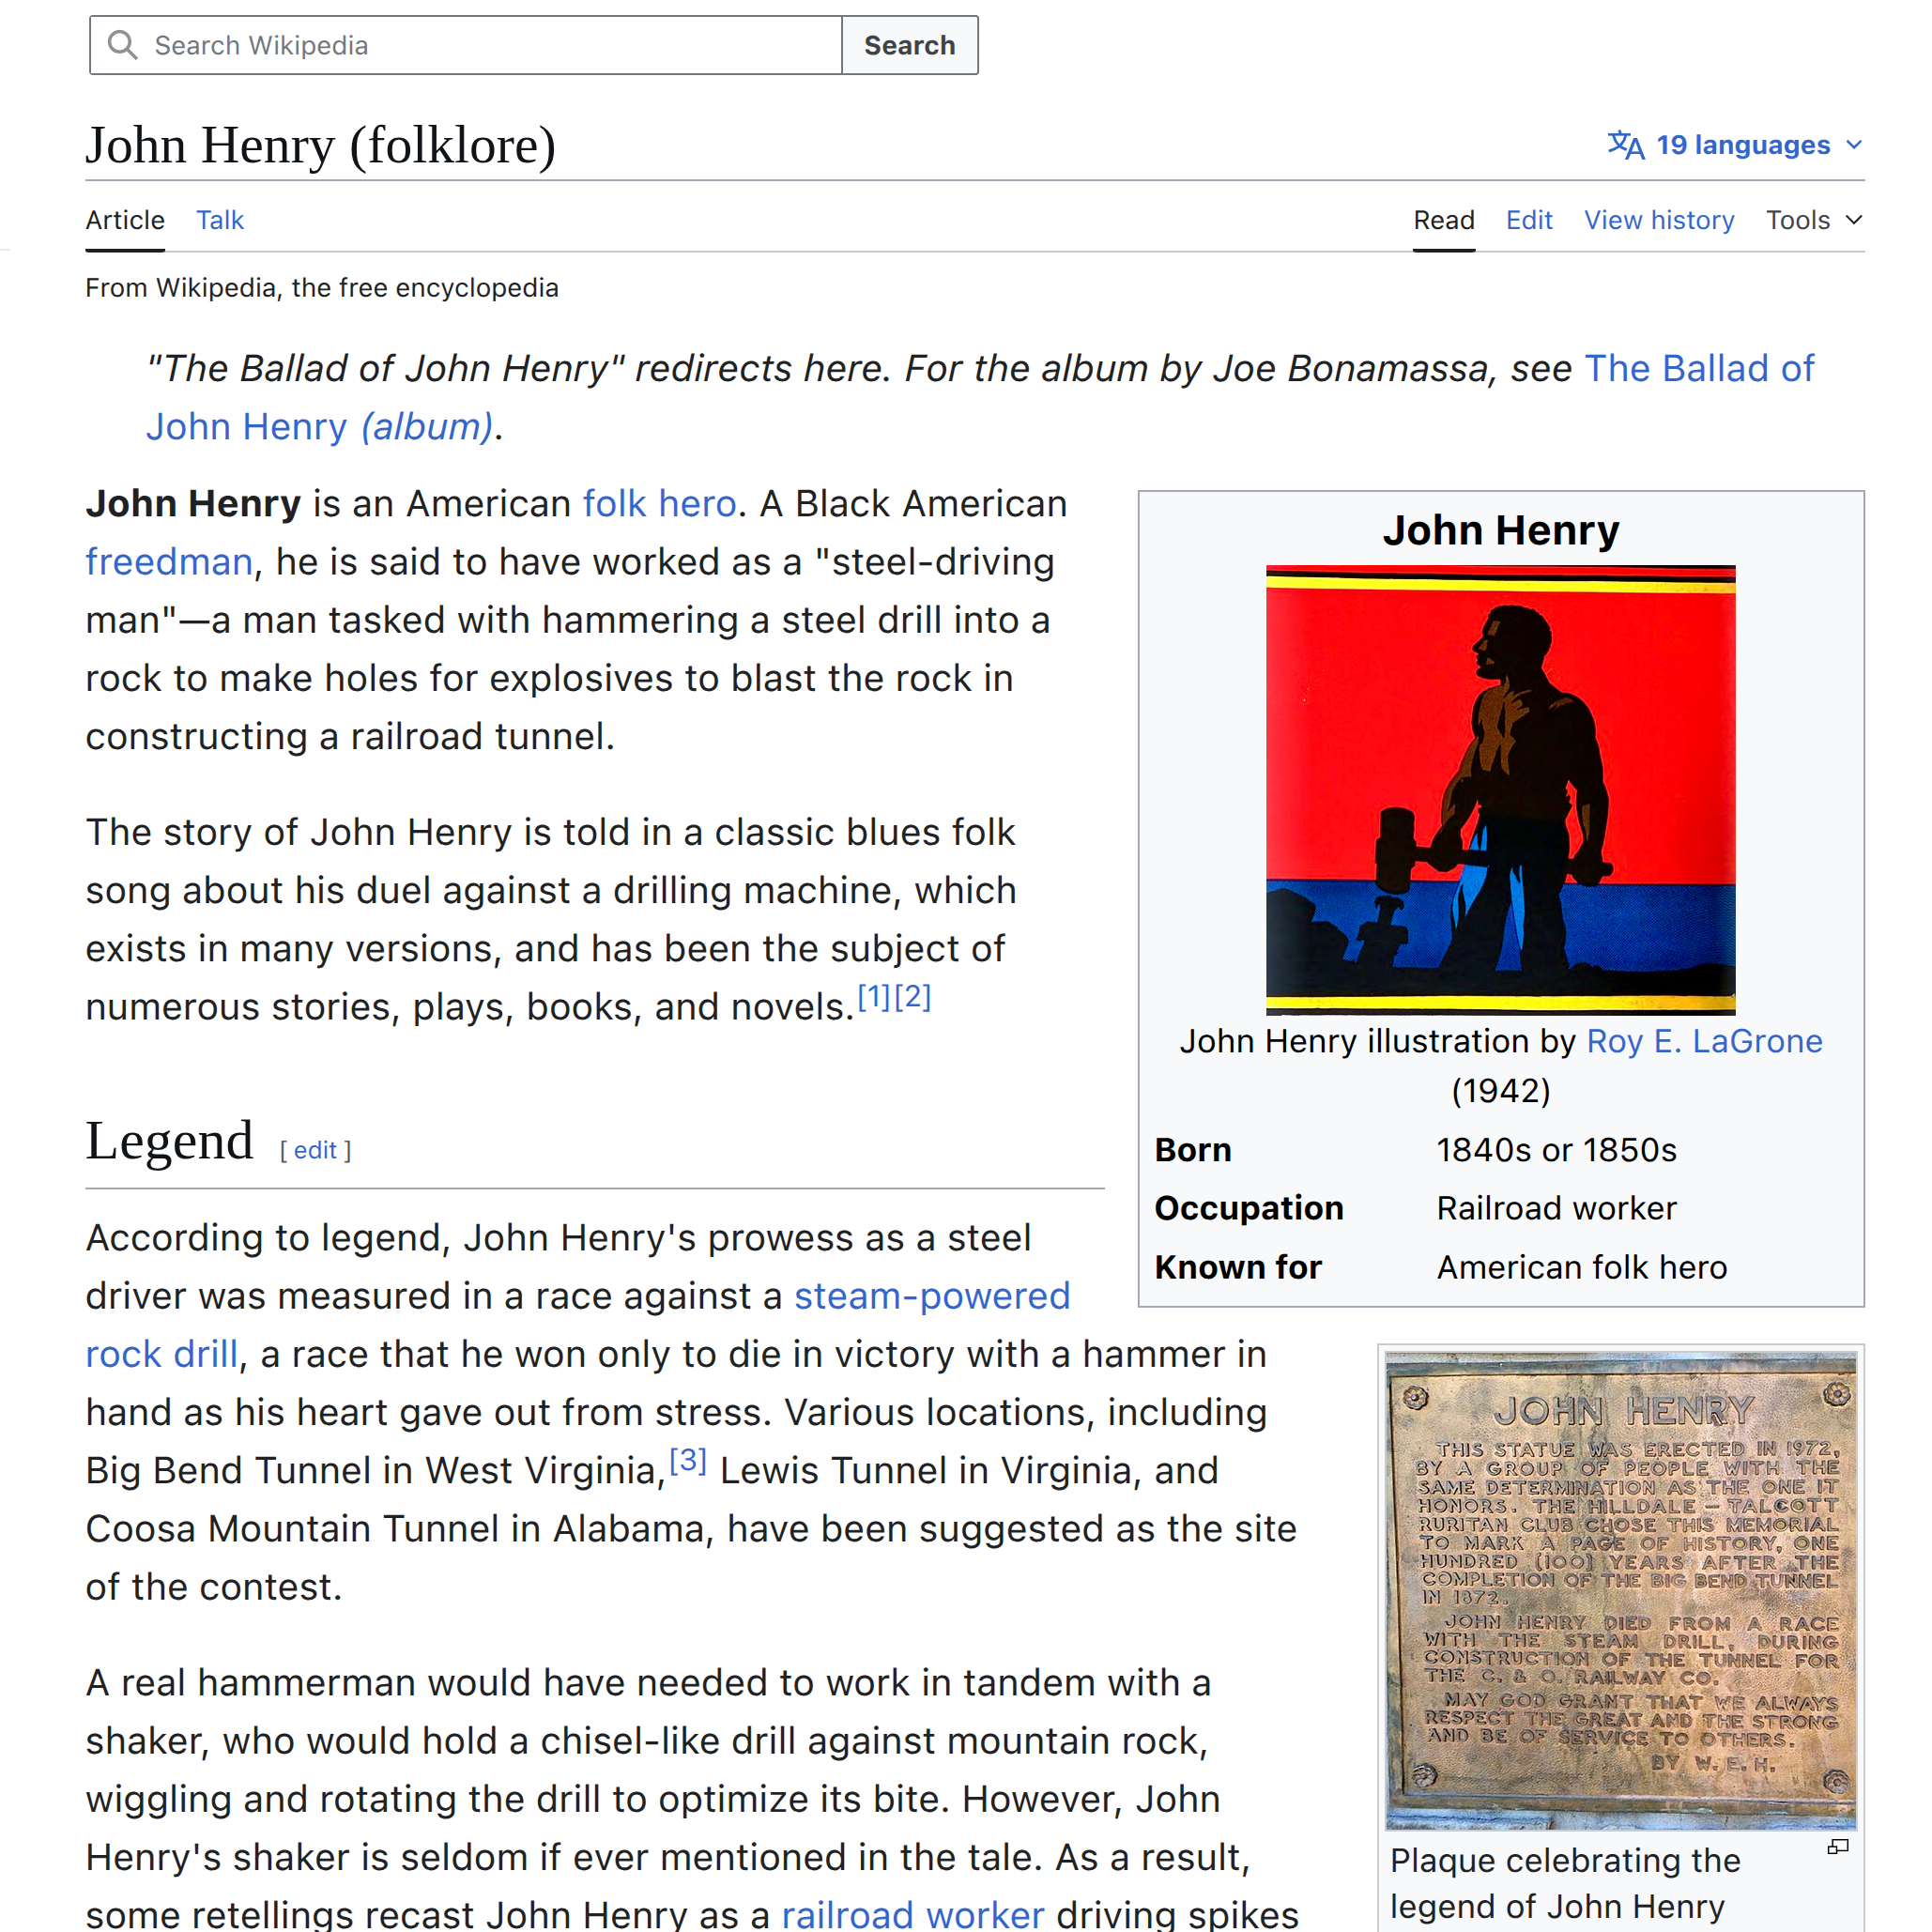Viewport: 1932px width, 1932px height.
Task: Click the language translation icon
Action: click(1625, 145)
